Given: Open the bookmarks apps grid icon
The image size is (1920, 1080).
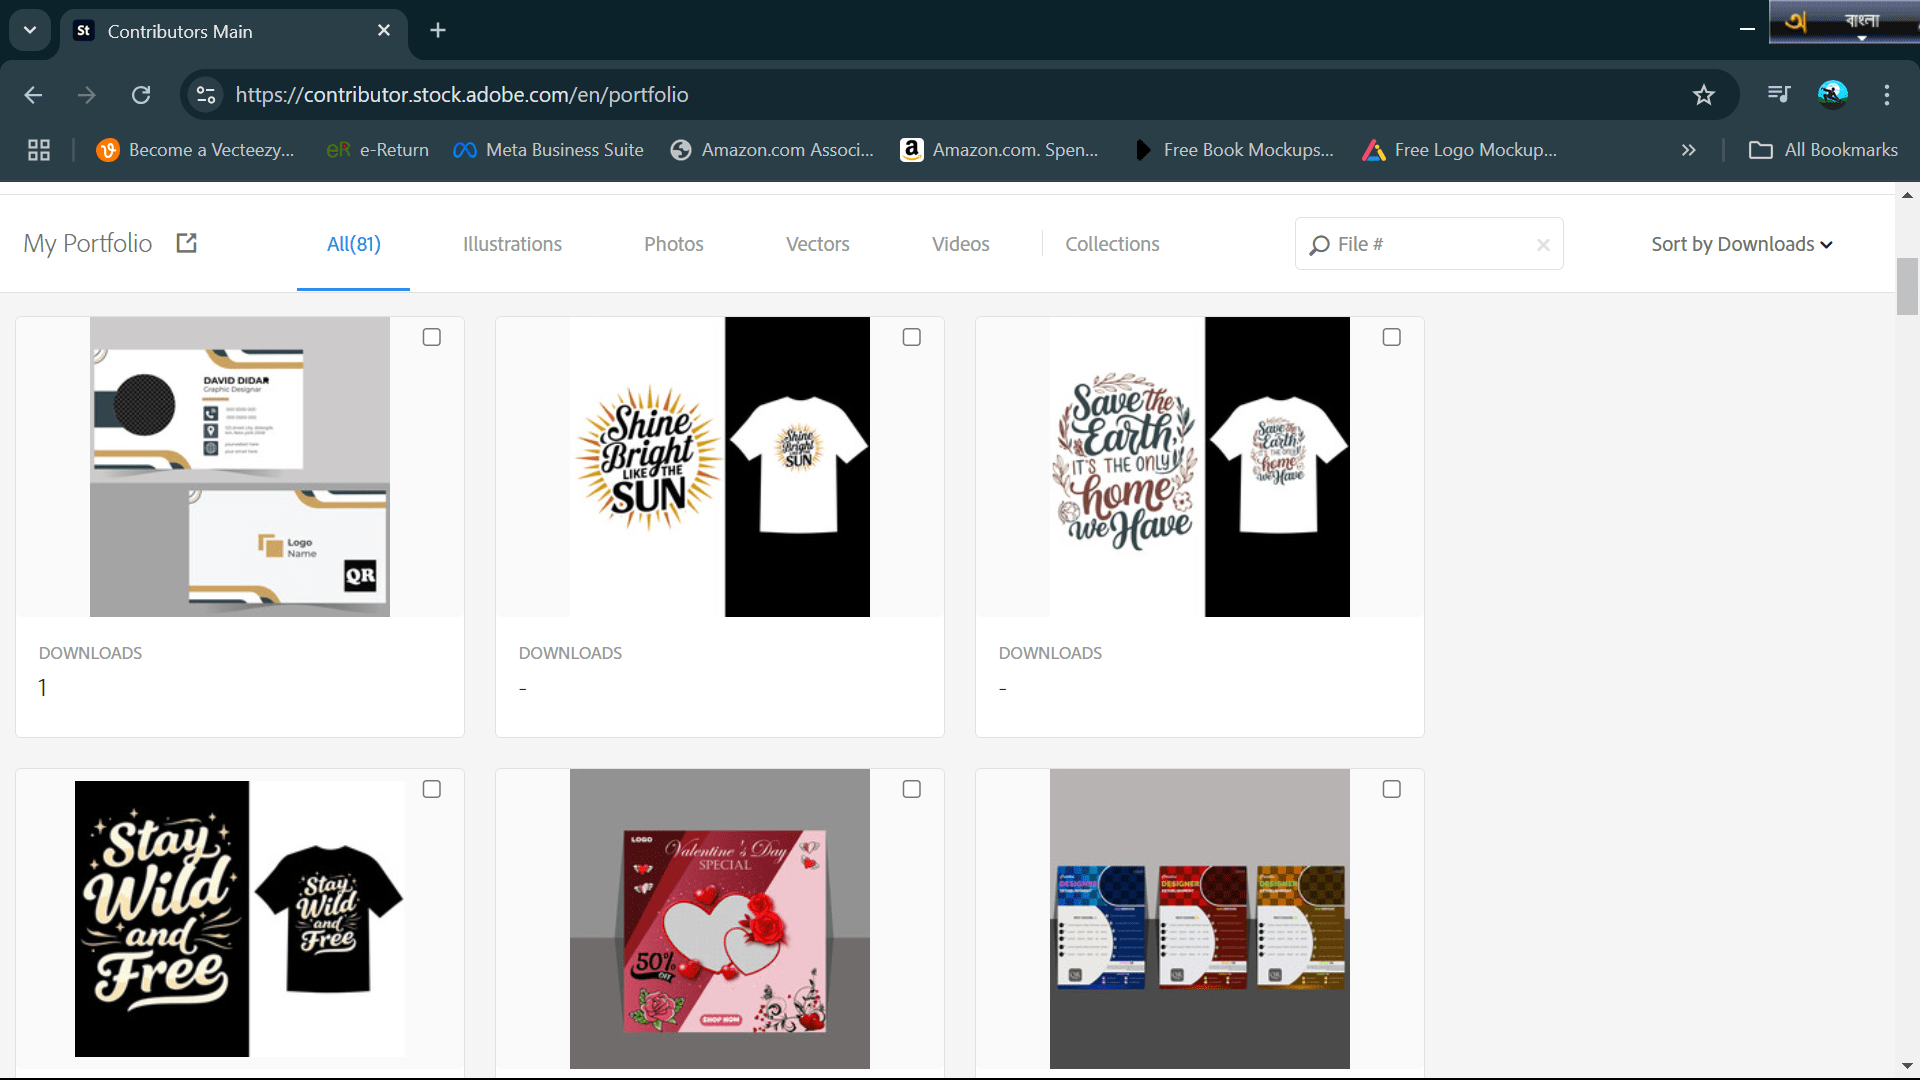Looking at the screenshot, I should point(39,150).
